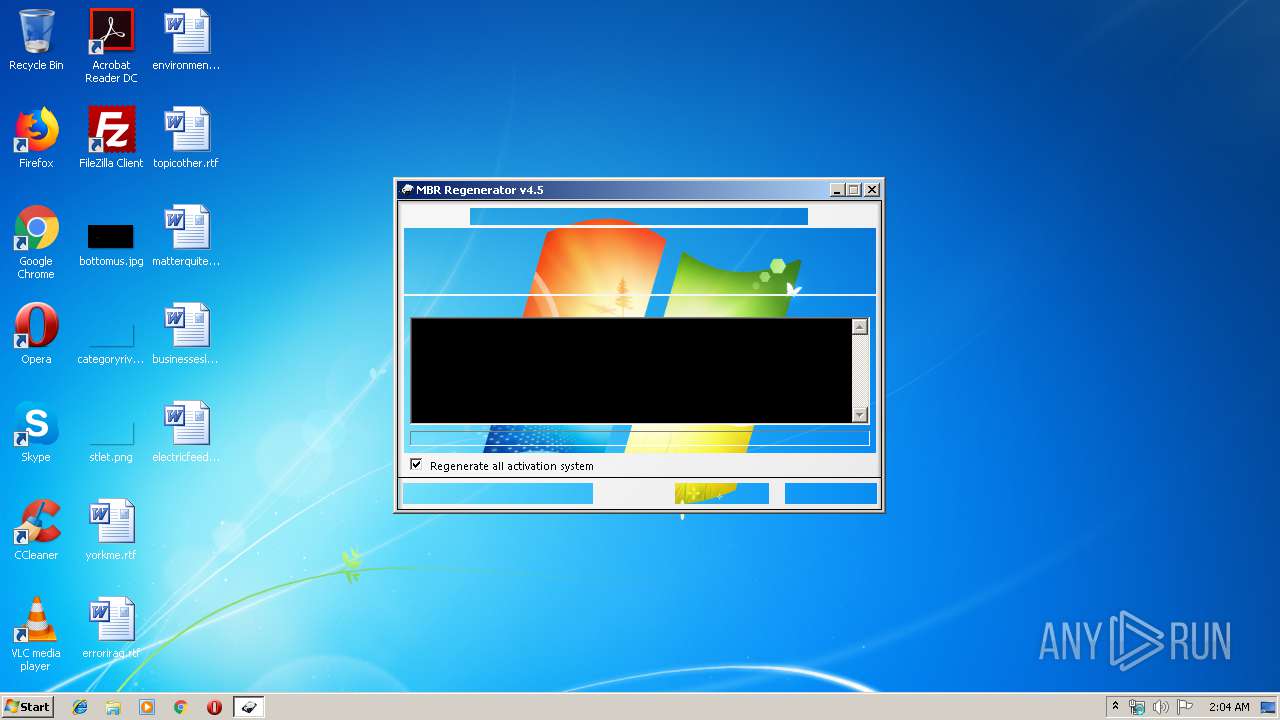Select the Opera desktop shortcut
Screen dimensions: 1280x720
pos(36,334)
